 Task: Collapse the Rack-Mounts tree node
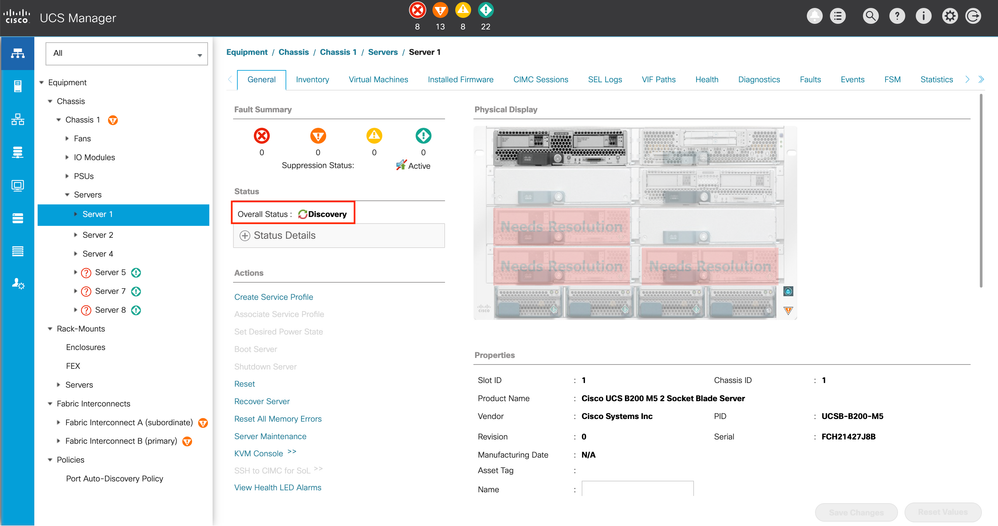[50, 329]
